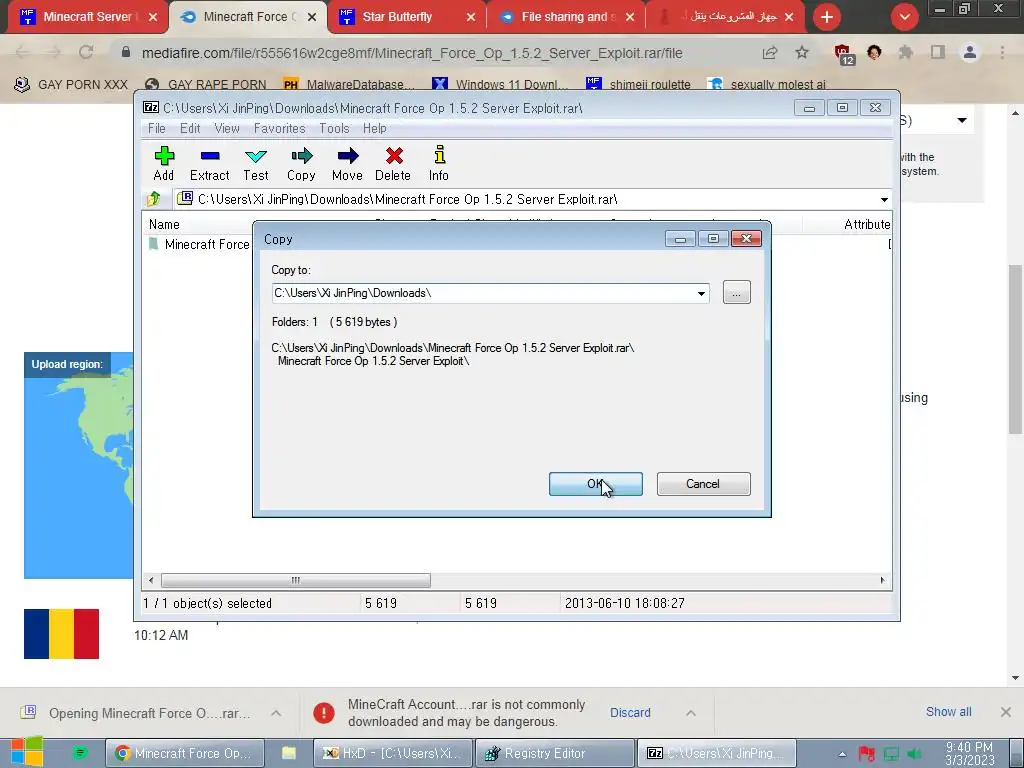This screenshot has width=1024, height=768.
Task: Switch to Registry Editor taskbar window
Action: pyautogui.click(x=555, y=753)
